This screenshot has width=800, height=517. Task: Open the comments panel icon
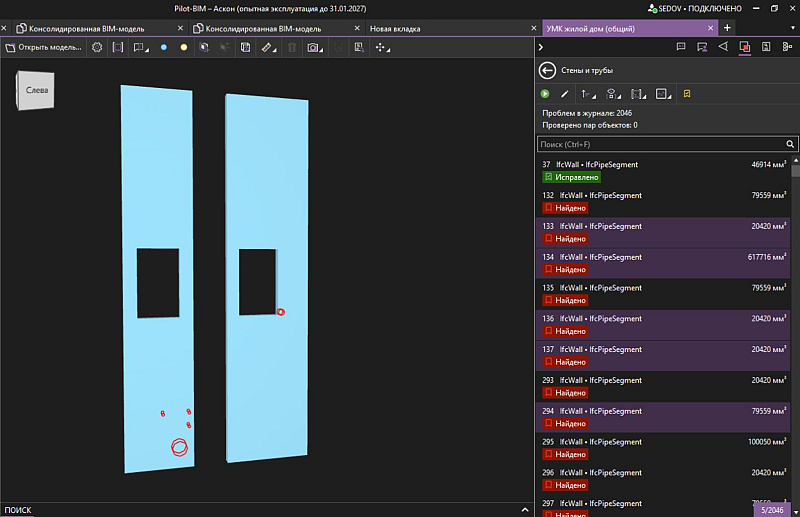681,47
